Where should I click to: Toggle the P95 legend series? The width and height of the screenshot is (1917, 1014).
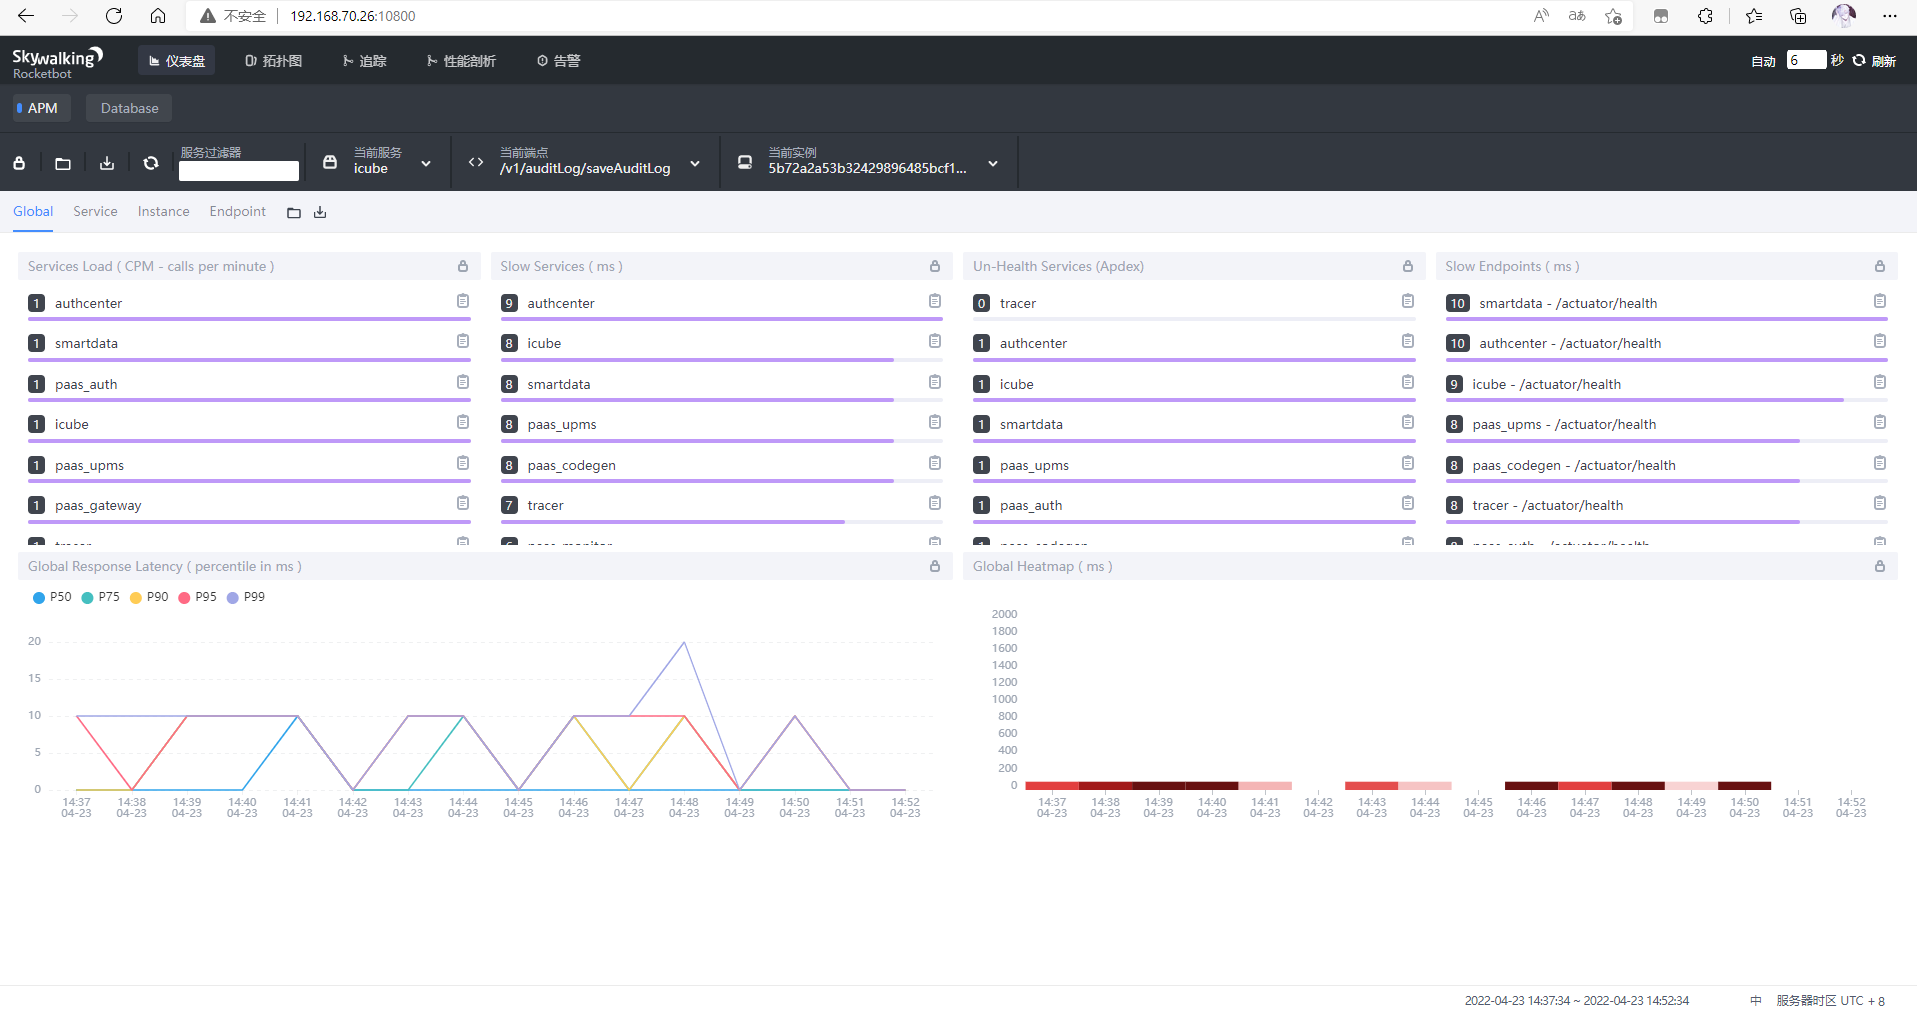197,597
